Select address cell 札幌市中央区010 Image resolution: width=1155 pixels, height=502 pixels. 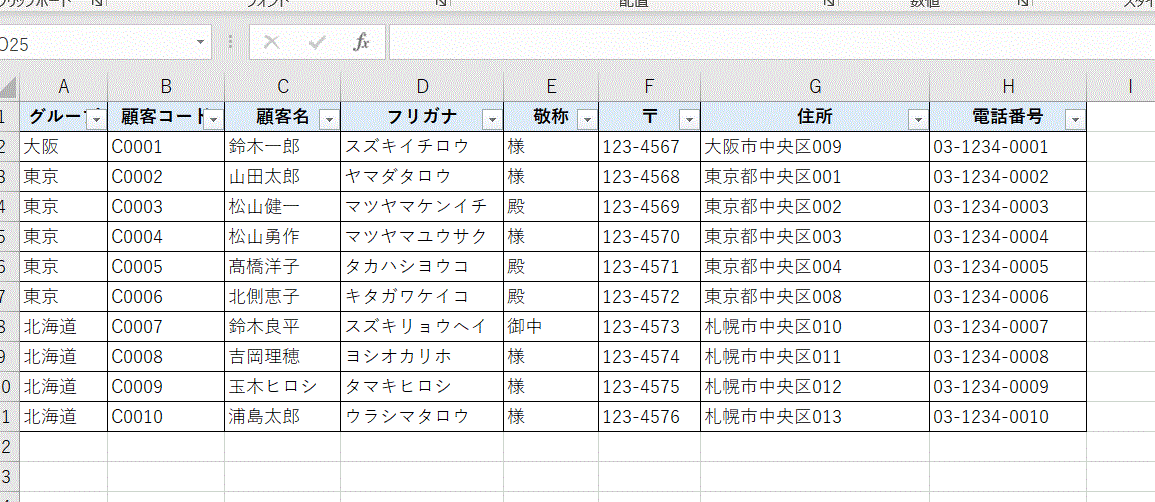(x=815, y=326)
